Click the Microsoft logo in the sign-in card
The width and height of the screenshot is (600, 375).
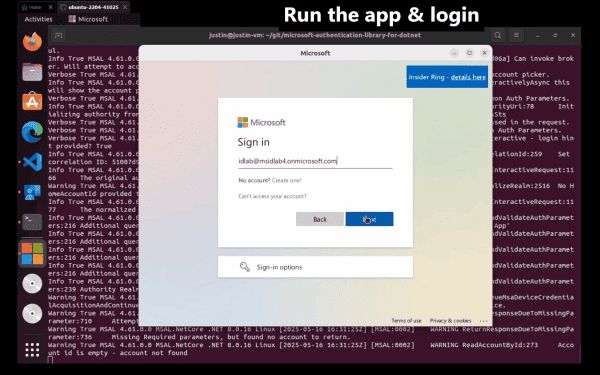261,122
